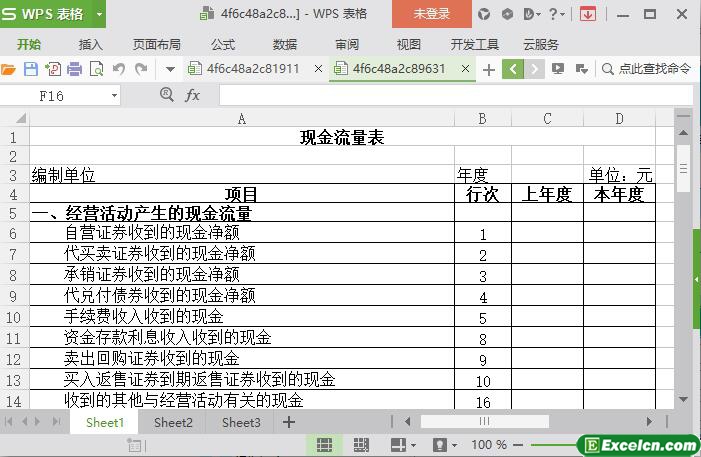Select column C header
This screenshot has width=701, height=457.
click(547, 119)
